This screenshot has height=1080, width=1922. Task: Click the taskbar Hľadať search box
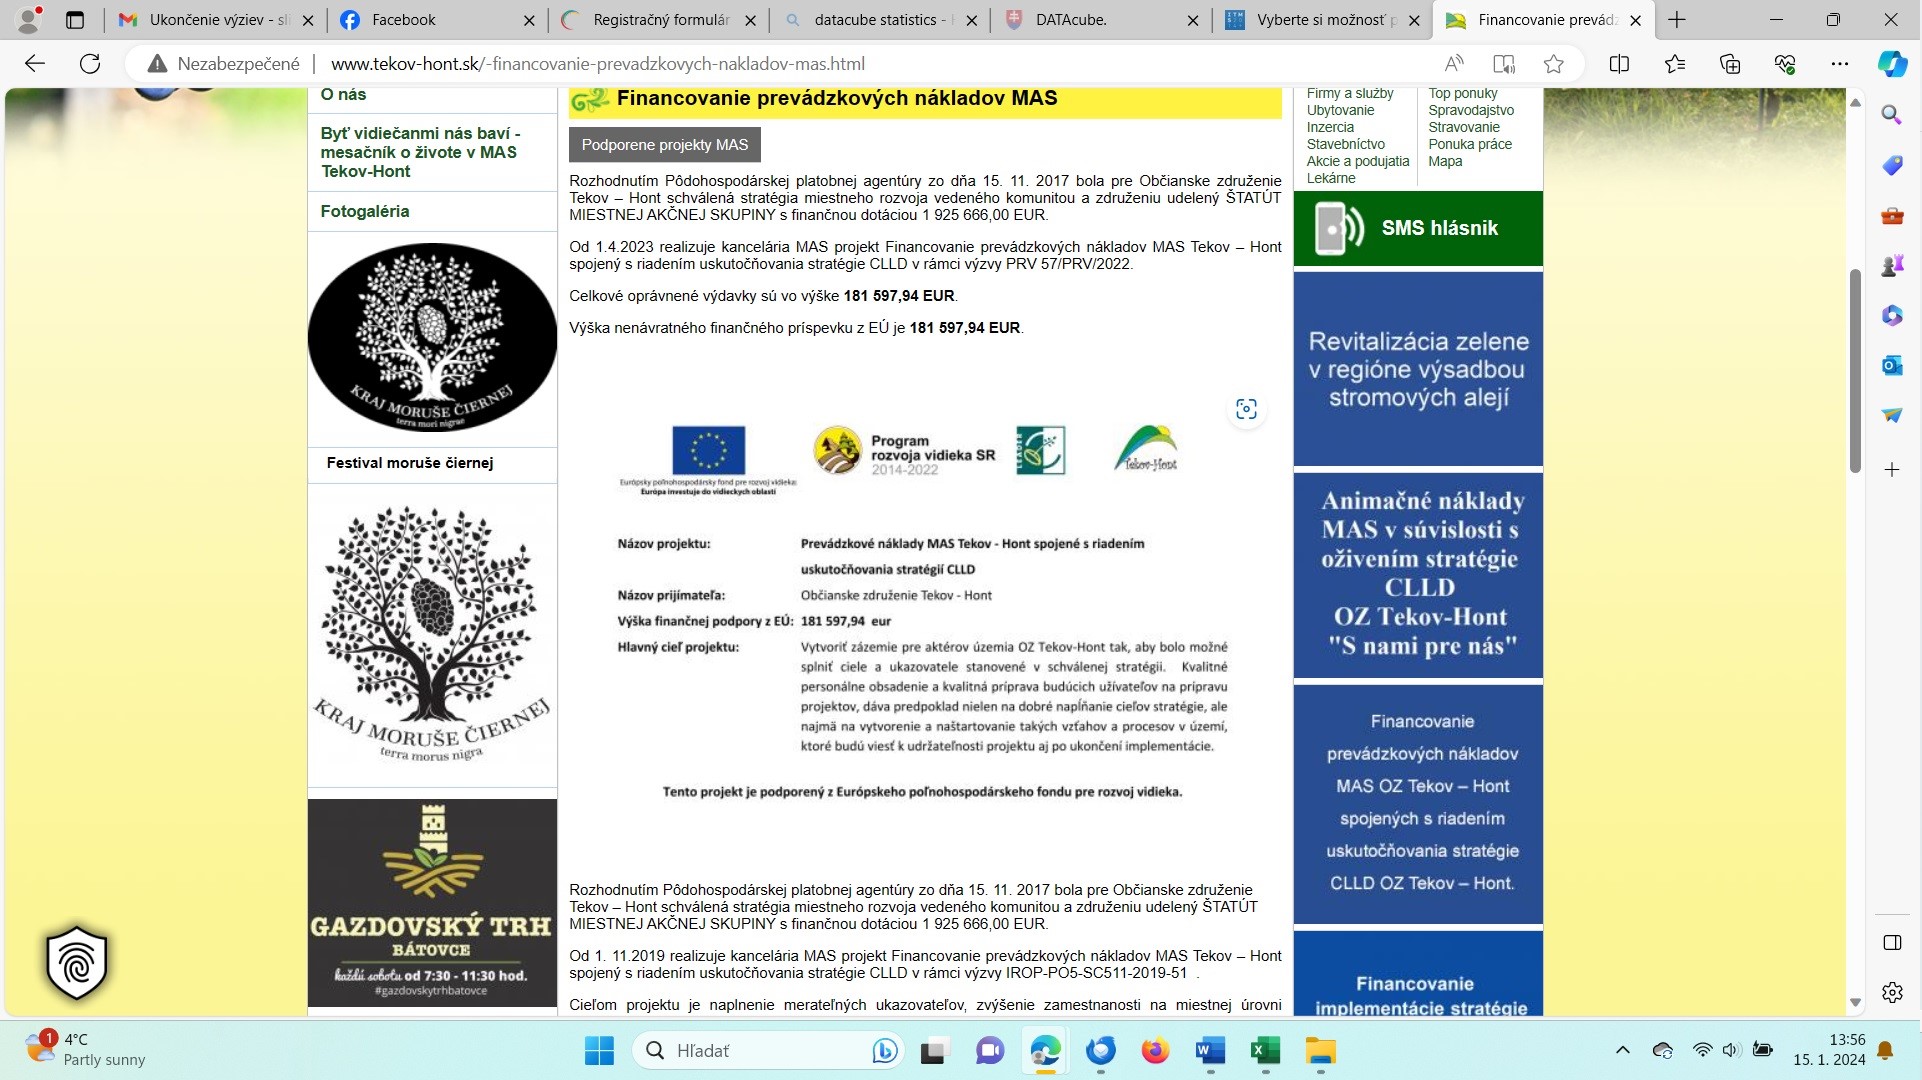coord(768,1051)
